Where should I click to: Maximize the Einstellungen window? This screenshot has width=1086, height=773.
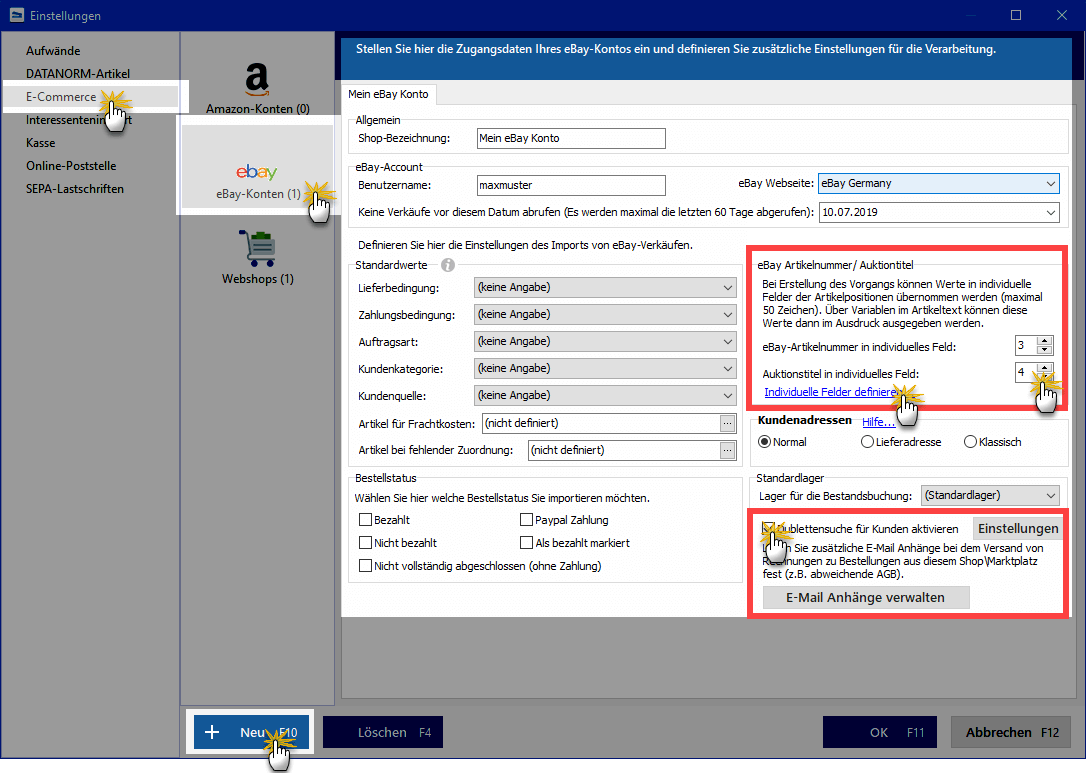1016,15
